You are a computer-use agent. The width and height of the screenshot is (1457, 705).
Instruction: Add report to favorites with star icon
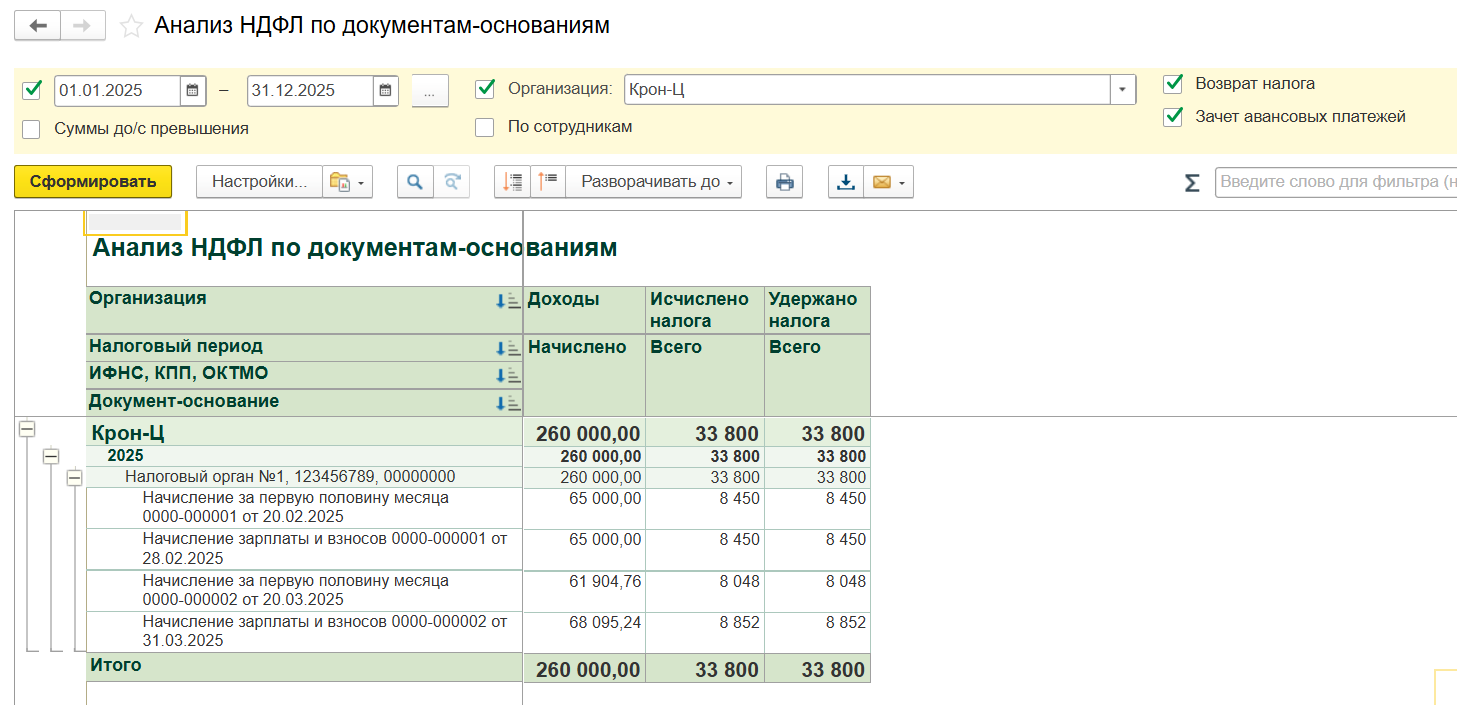click(x=131, y=26)
